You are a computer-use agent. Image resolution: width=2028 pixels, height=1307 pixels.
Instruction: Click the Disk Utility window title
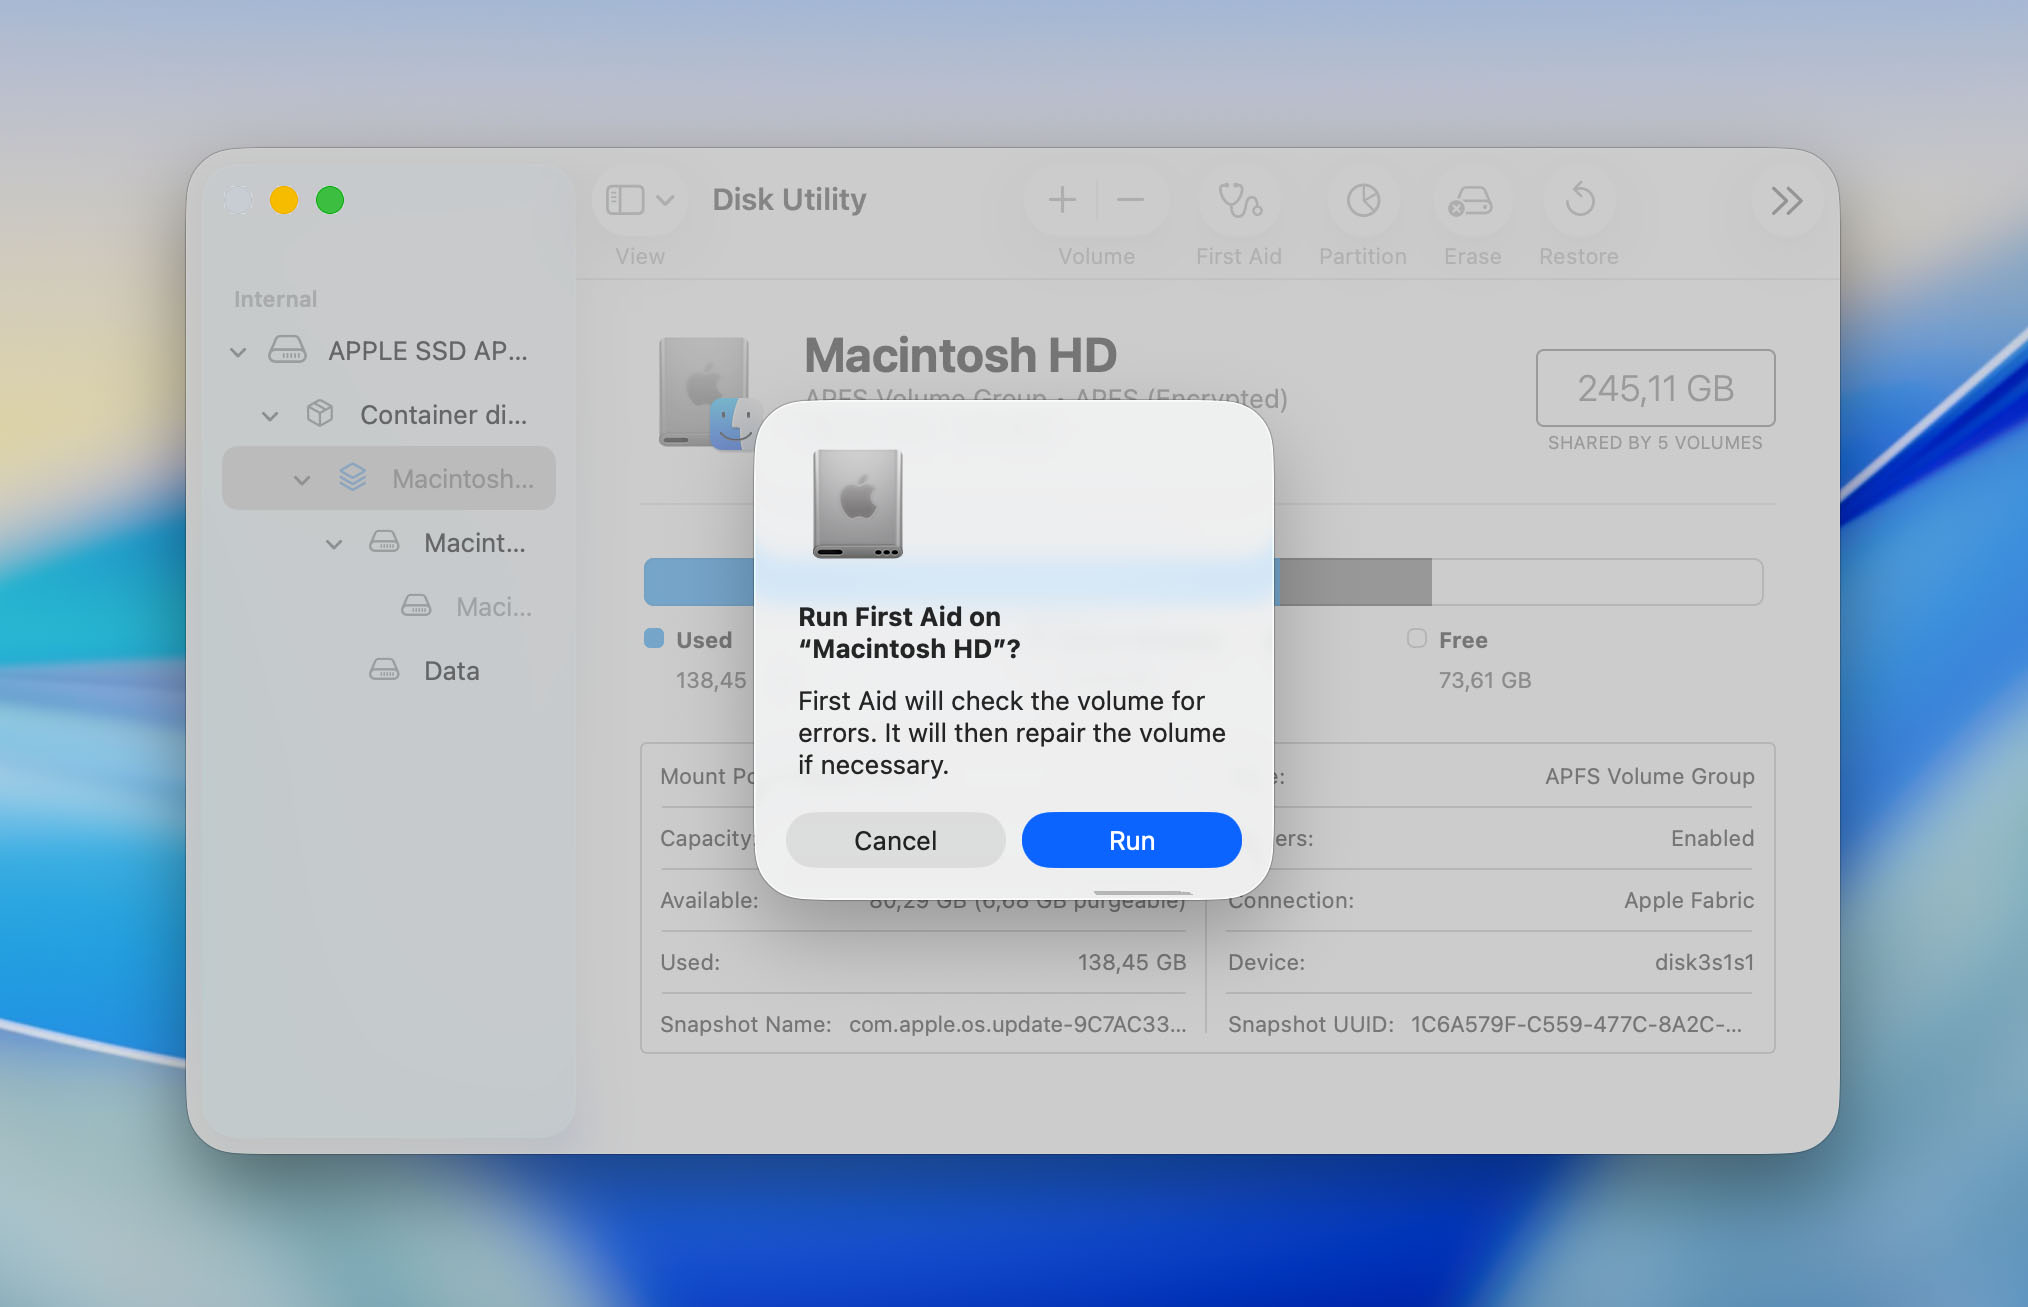(790, 200)
